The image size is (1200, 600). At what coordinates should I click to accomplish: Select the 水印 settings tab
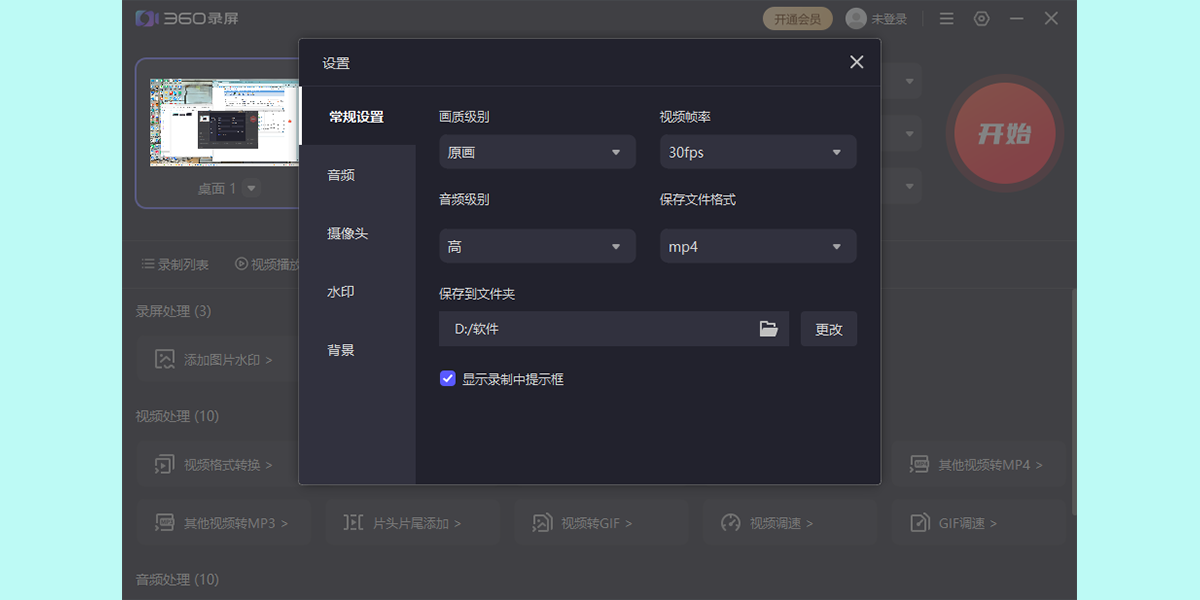click(341, 292)
